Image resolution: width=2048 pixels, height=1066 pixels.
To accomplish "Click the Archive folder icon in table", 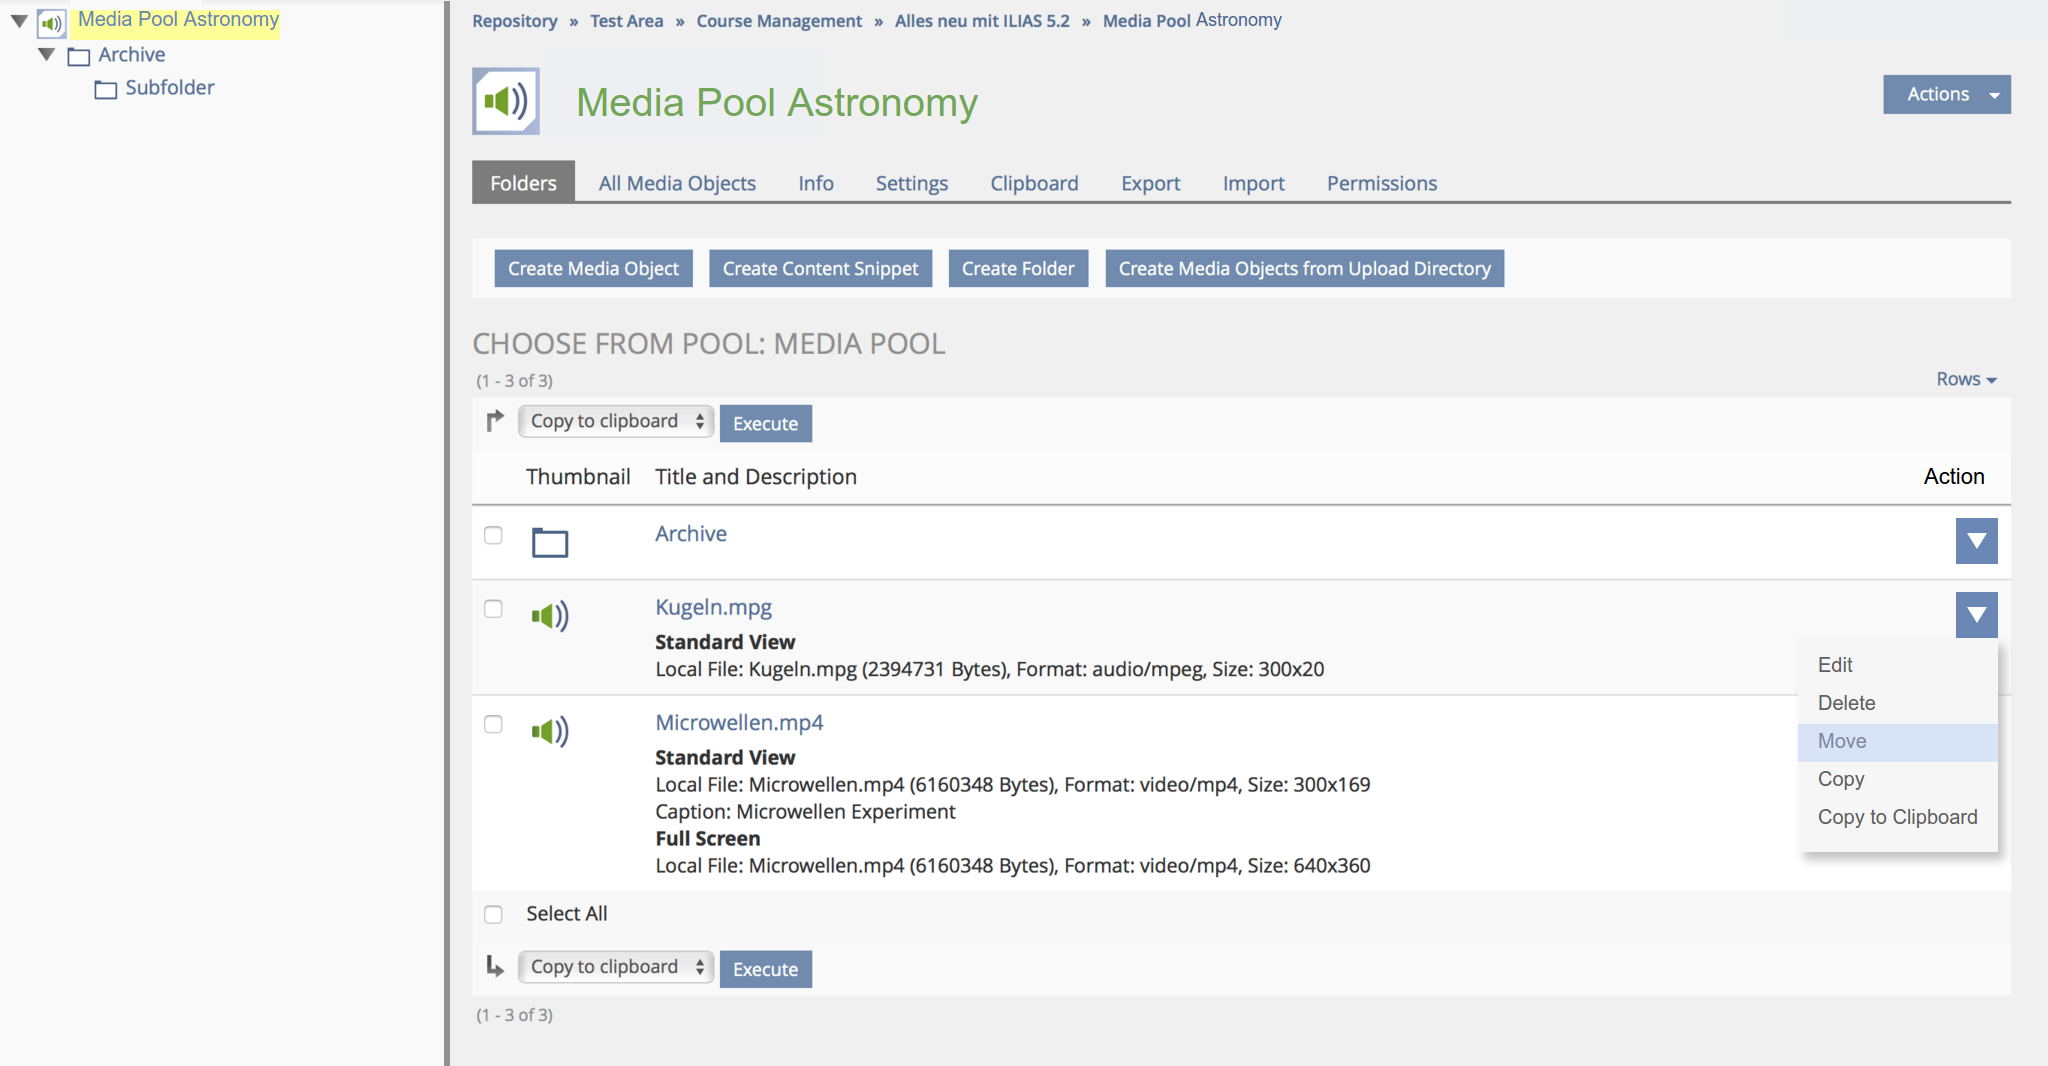I will [549, 542].
